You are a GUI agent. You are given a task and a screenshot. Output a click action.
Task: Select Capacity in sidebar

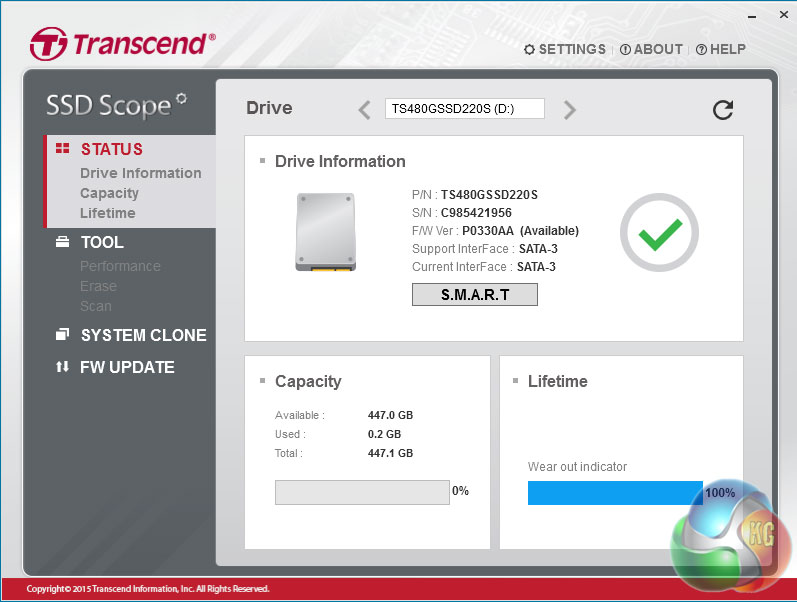109,193
